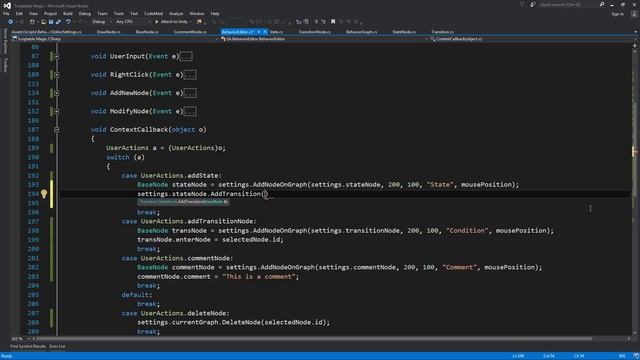Expand the collapsed AddNewNode method

tap(56, 93)
